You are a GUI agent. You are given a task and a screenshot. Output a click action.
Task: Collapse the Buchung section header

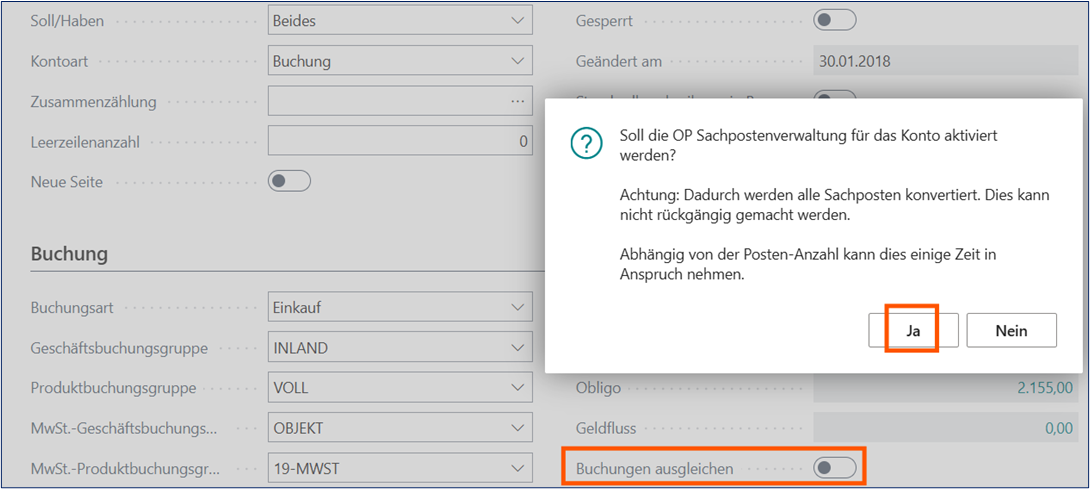coord(70,254)
